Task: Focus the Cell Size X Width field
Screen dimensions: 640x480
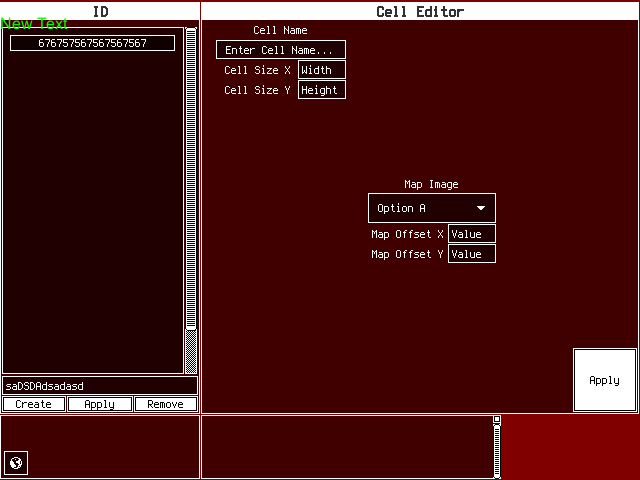Action: pos(322,70)
